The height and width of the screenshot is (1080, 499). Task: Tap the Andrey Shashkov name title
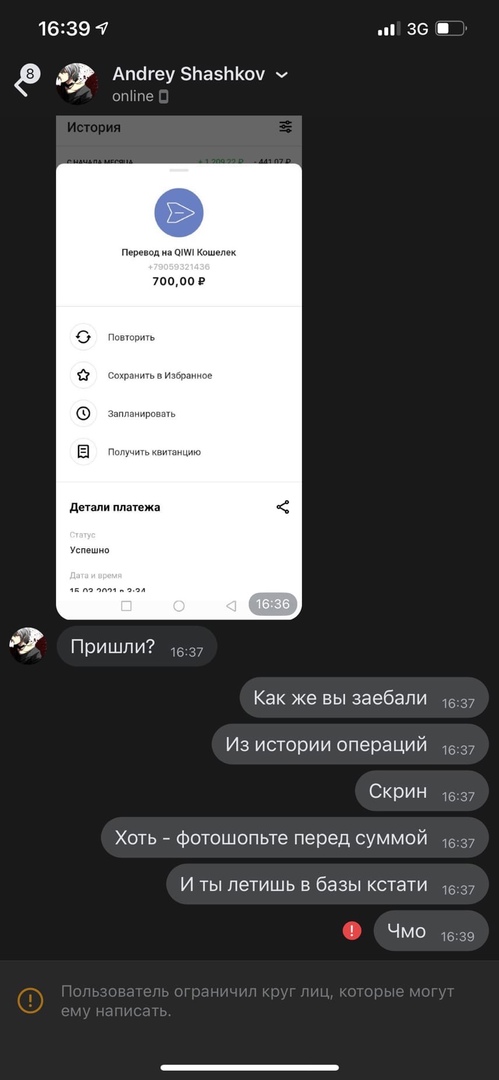click(189, 74)
